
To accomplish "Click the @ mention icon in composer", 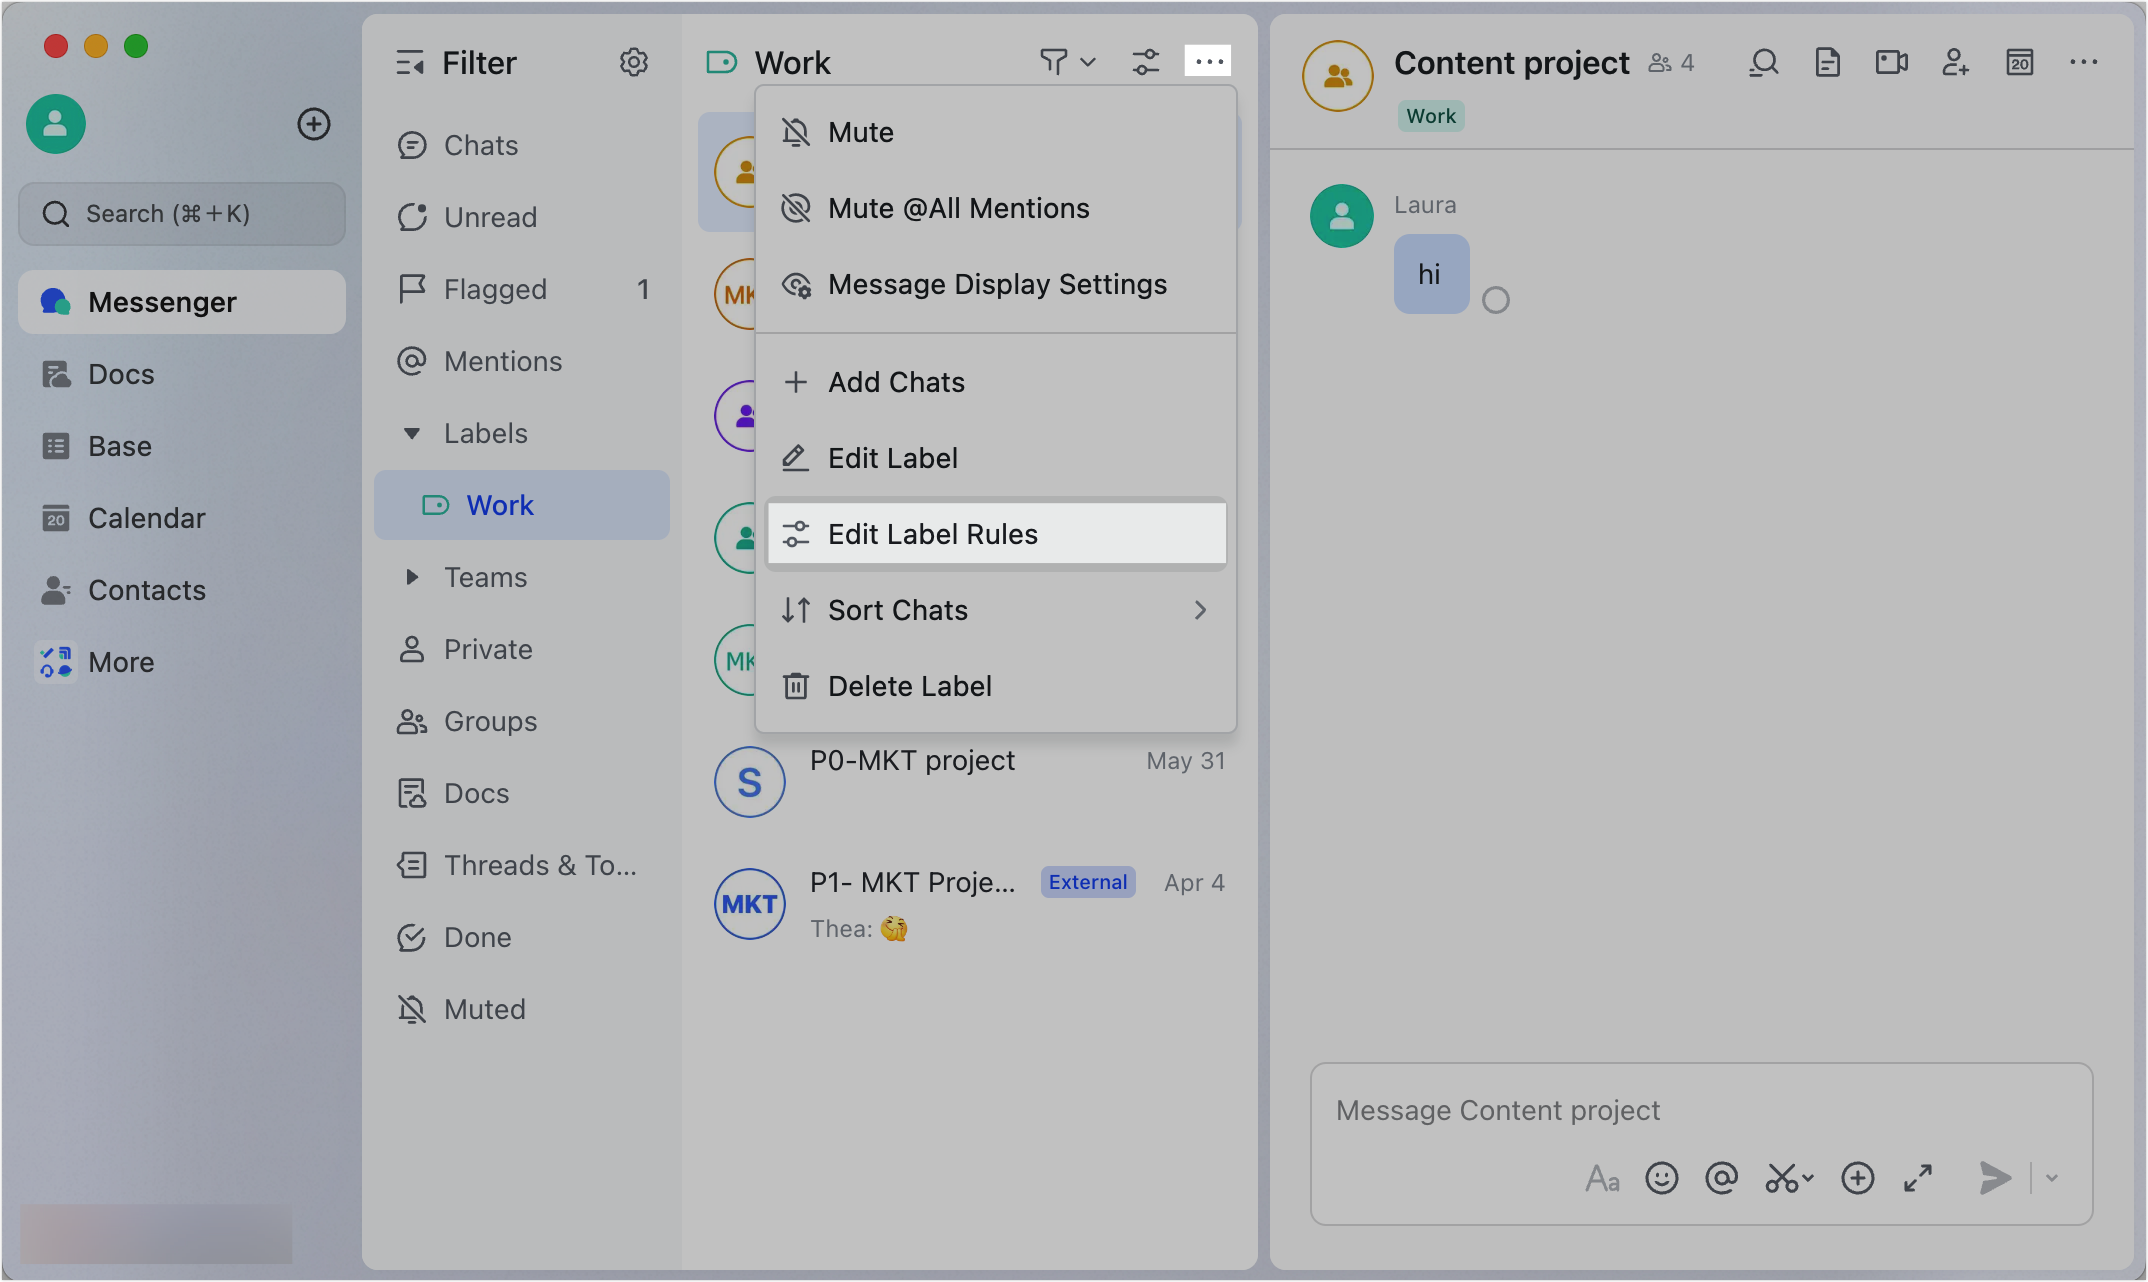I will pos(1721,1178).
